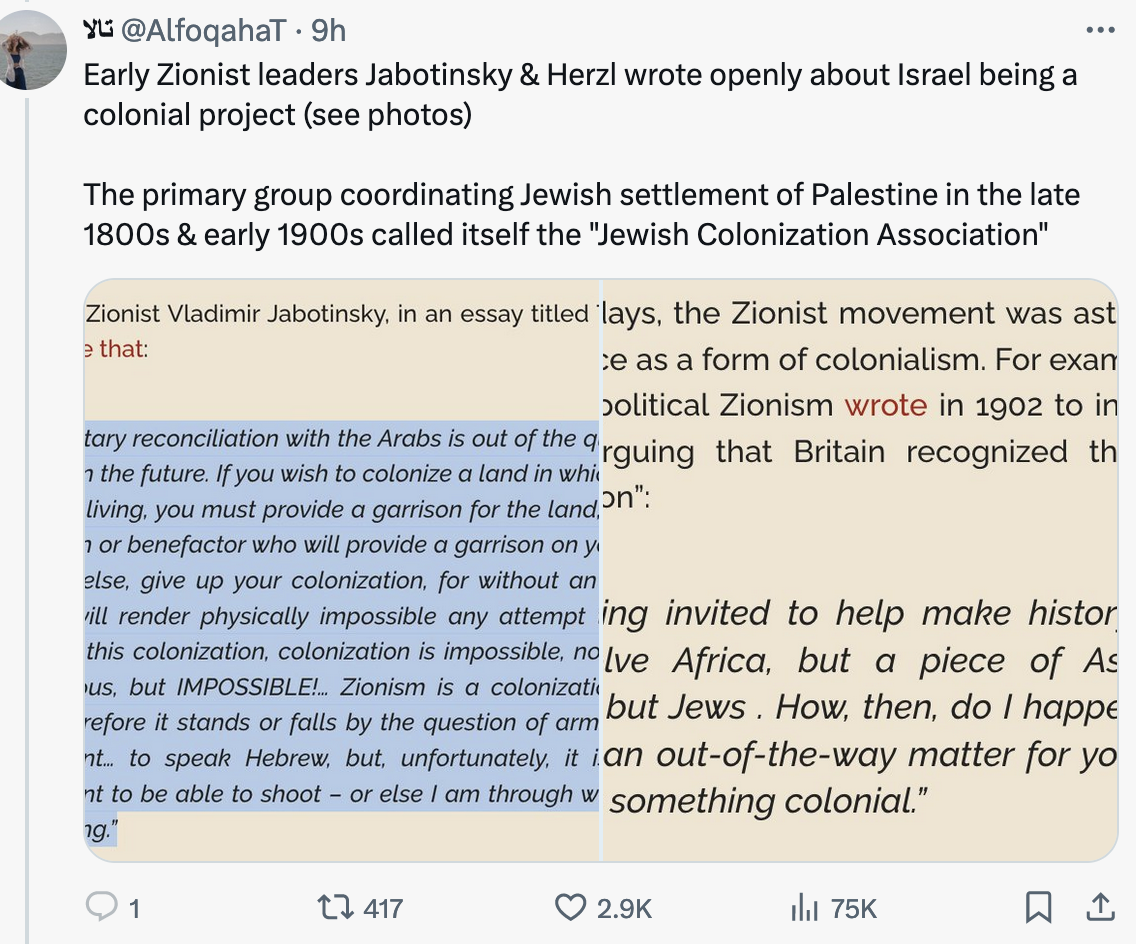Click the vertical thread line below the avatar
This screenshot has width=1136, height=944.
point(28,500)
